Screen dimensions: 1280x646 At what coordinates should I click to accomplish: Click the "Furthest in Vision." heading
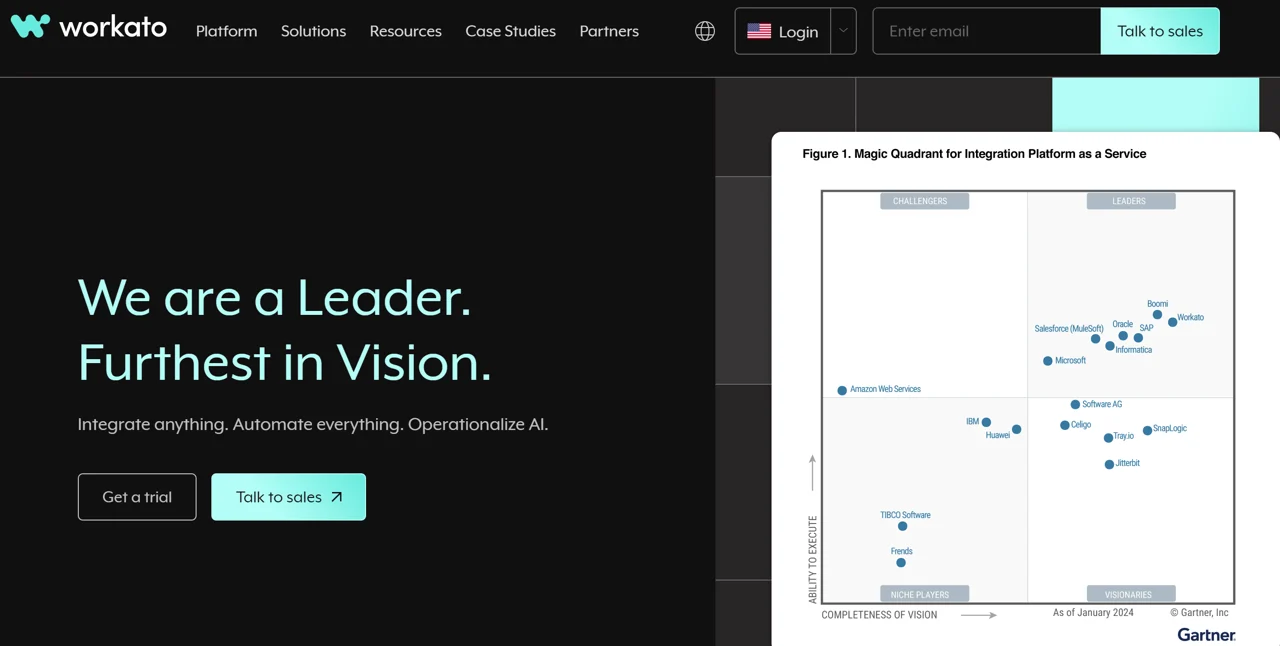pyautogui.click(x=285, y=362)
